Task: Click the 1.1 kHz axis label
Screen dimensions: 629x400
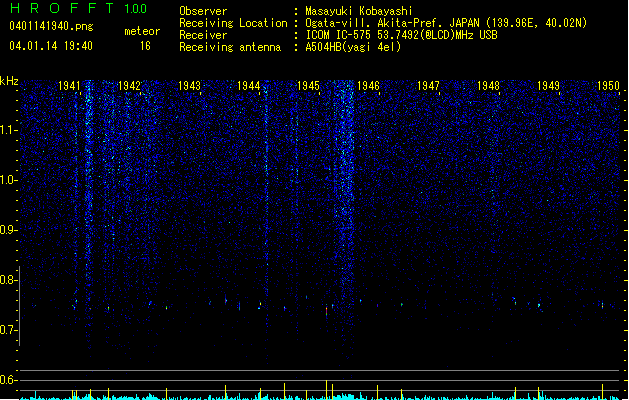Action: point(8,130)
